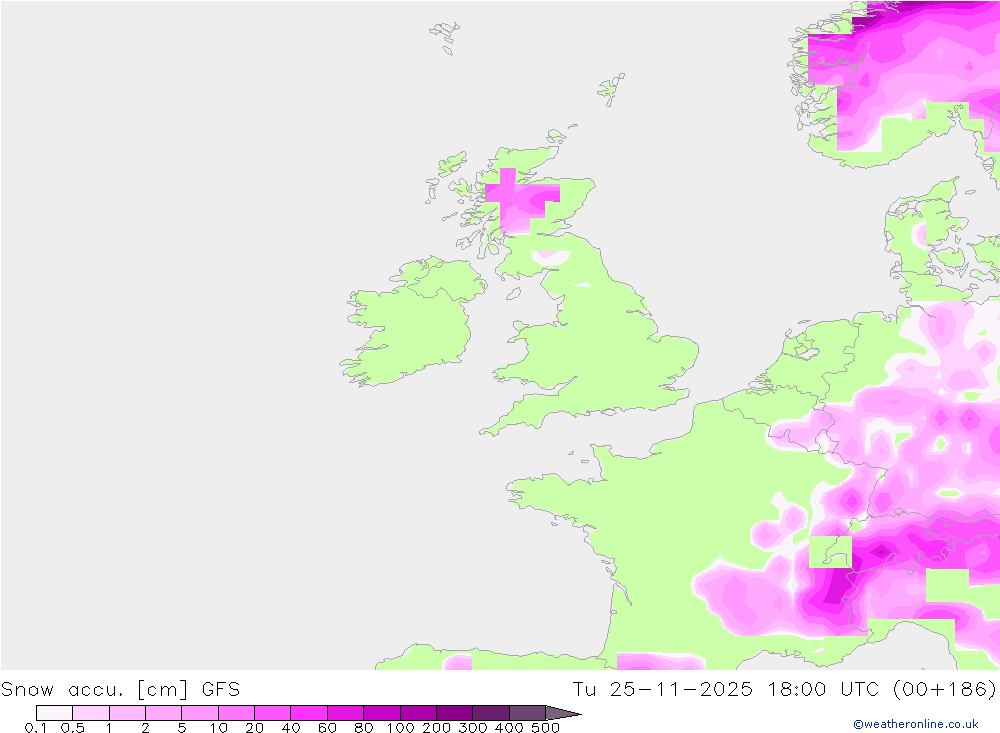Click the 'Tu 25-11-2025 18:00 UTC (00+186)' timestamp

coord(784,690)
